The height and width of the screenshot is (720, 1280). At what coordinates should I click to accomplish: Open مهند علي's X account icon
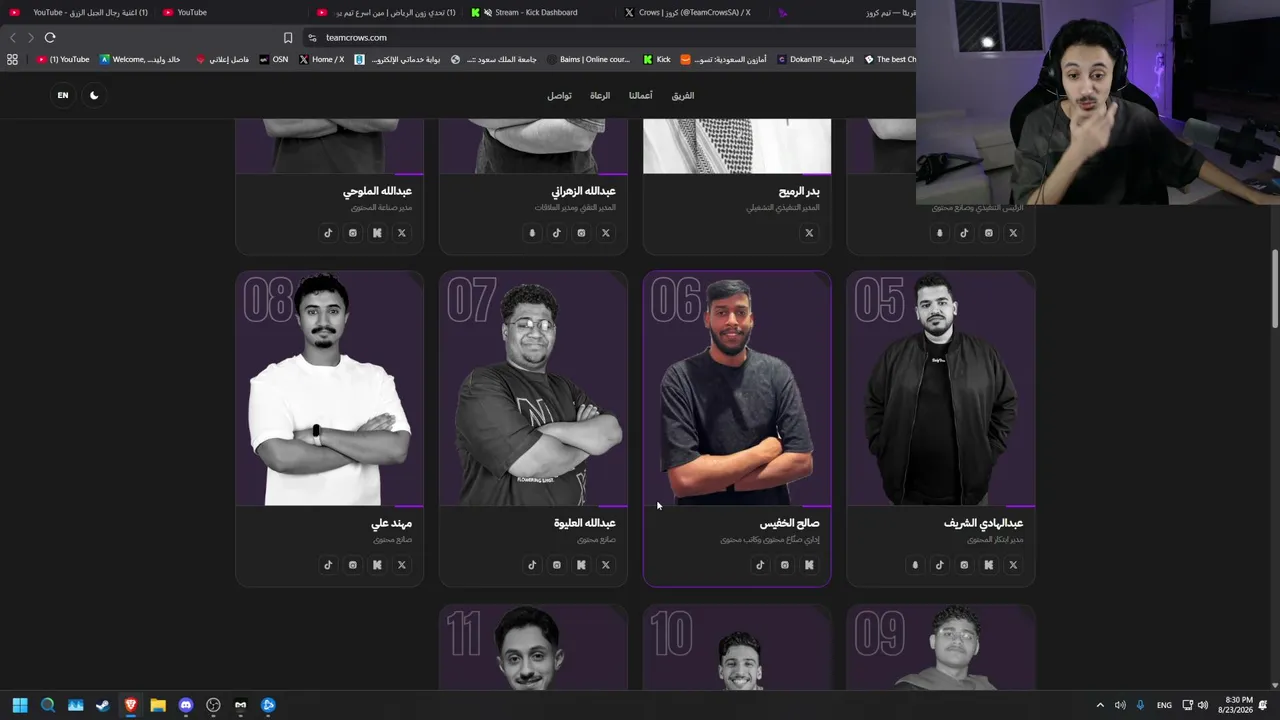coord(401,565)
